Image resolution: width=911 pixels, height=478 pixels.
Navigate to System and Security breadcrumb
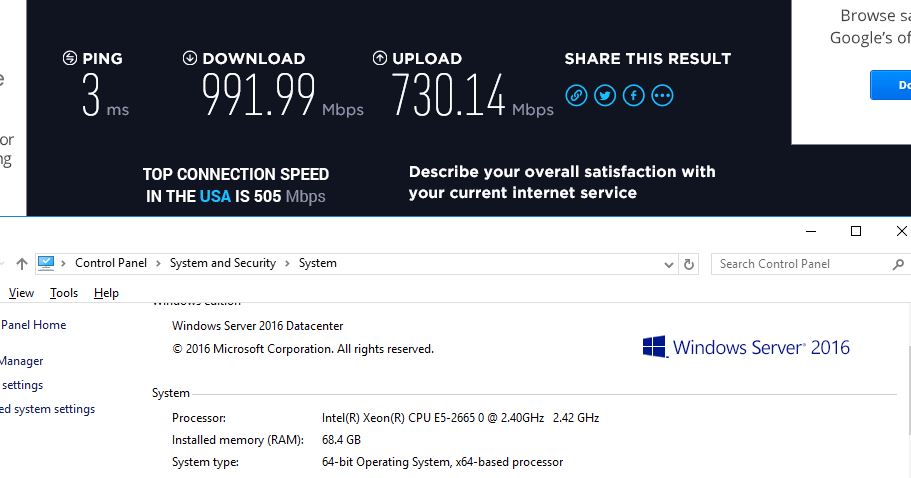[x=222, y=263]
